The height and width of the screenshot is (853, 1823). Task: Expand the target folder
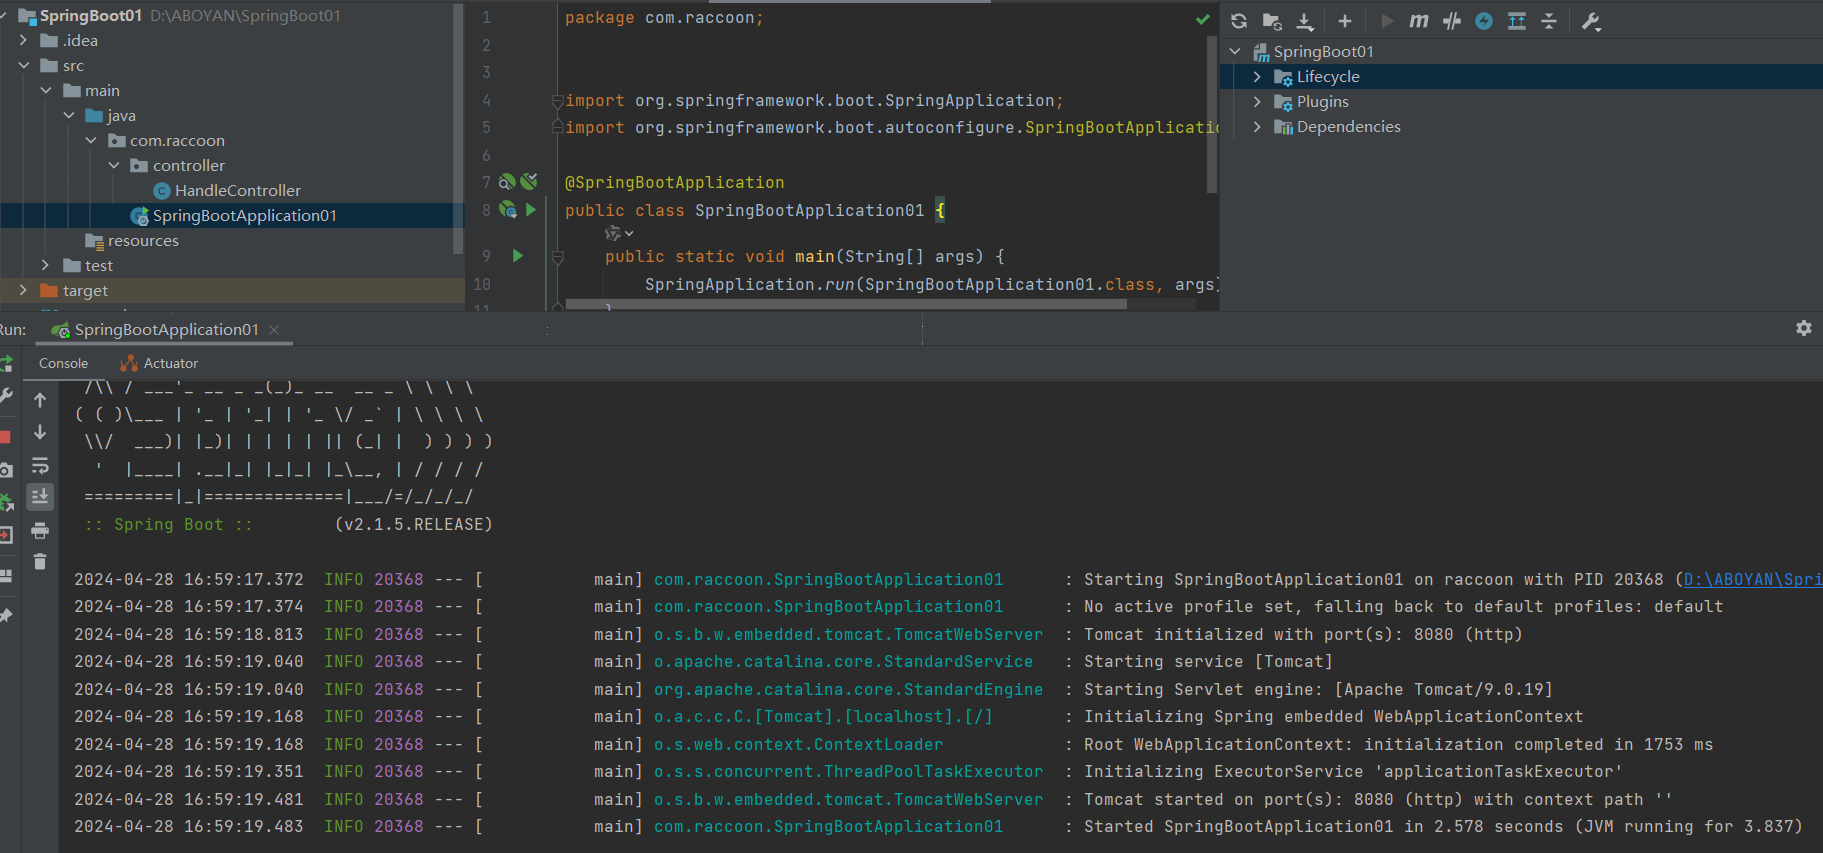coord(23,291)
